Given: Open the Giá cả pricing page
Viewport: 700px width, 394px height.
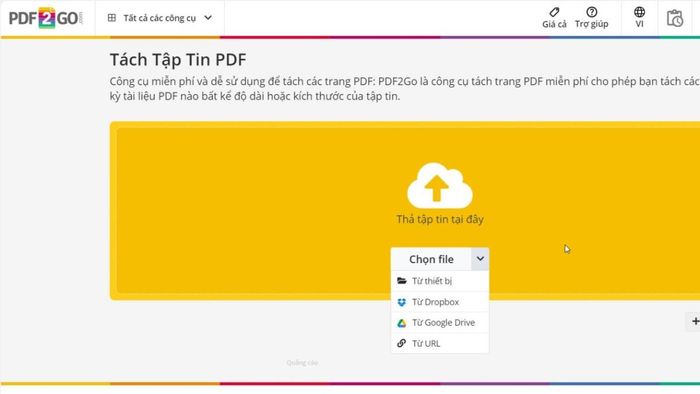Looking at the screenshot, I should click(554, 18).
